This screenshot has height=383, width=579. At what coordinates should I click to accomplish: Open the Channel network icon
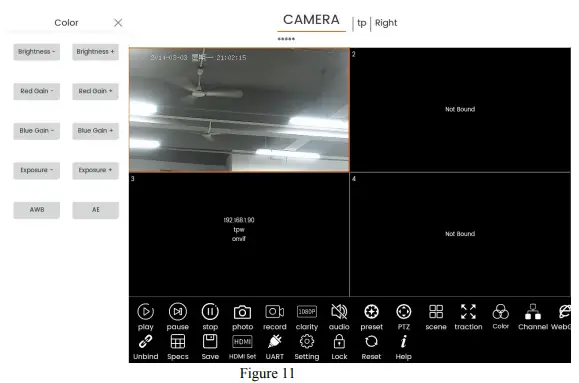pos(533,312)
